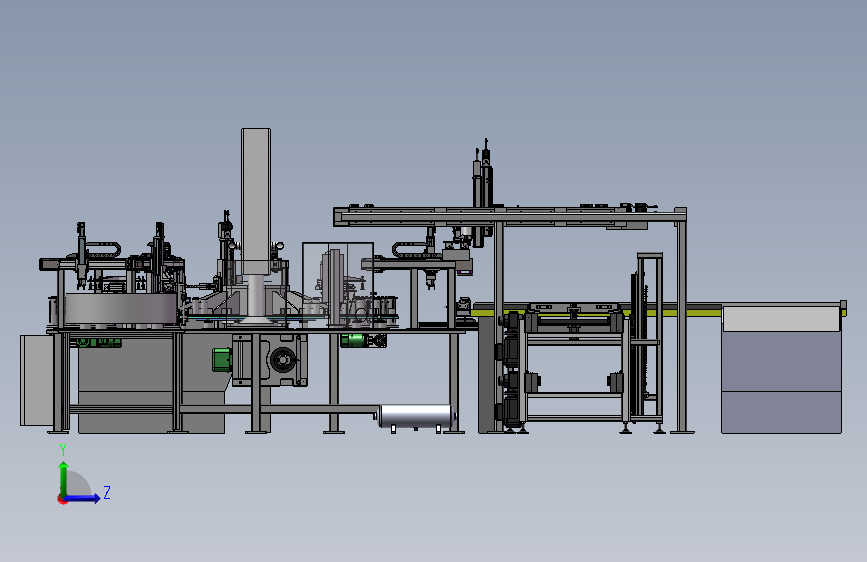
Task: Select the large grey cylindrical drum of the feeder
Action: coord(122,309)
